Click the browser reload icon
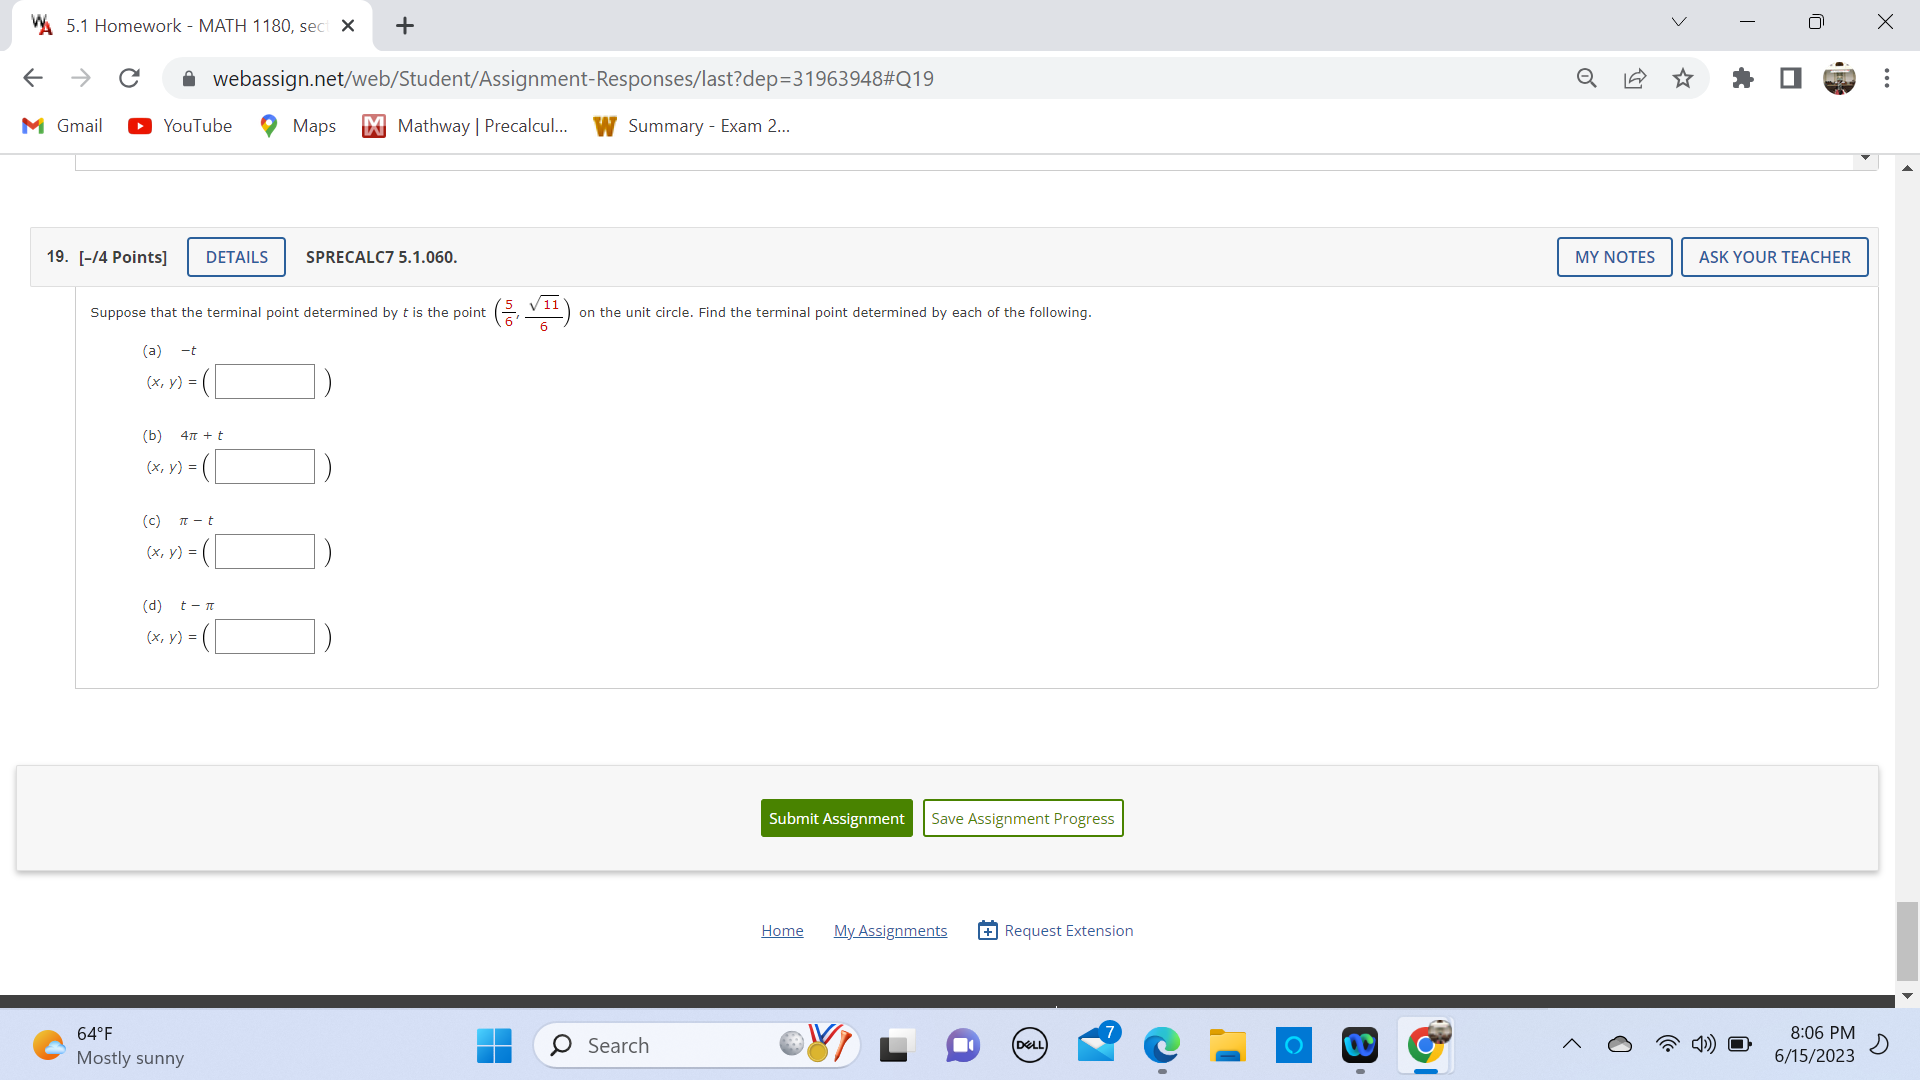1920x1080 pixels. click(129, 78)
